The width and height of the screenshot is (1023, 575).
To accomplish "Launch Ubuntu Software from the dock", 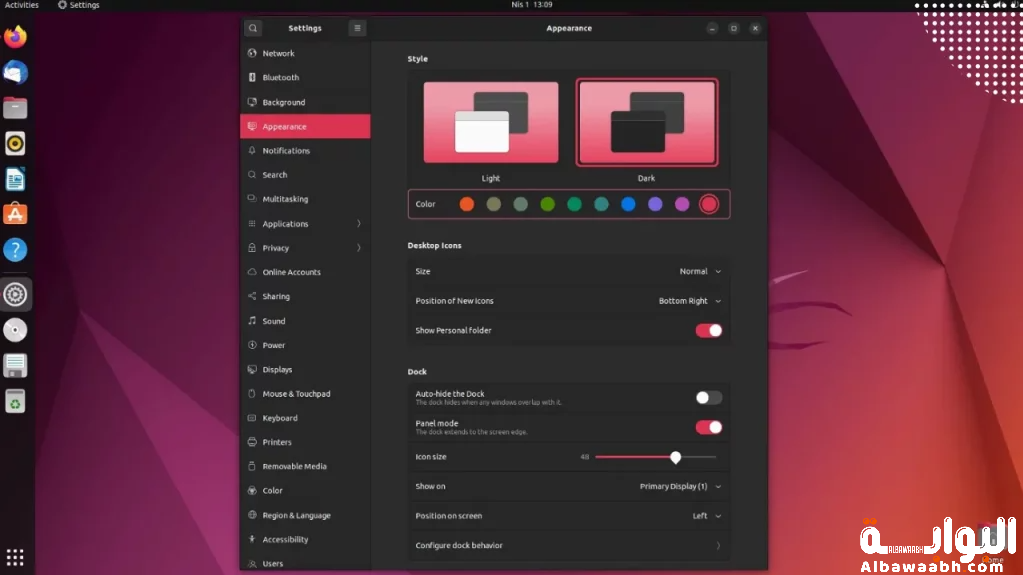I will pos(15,214).
